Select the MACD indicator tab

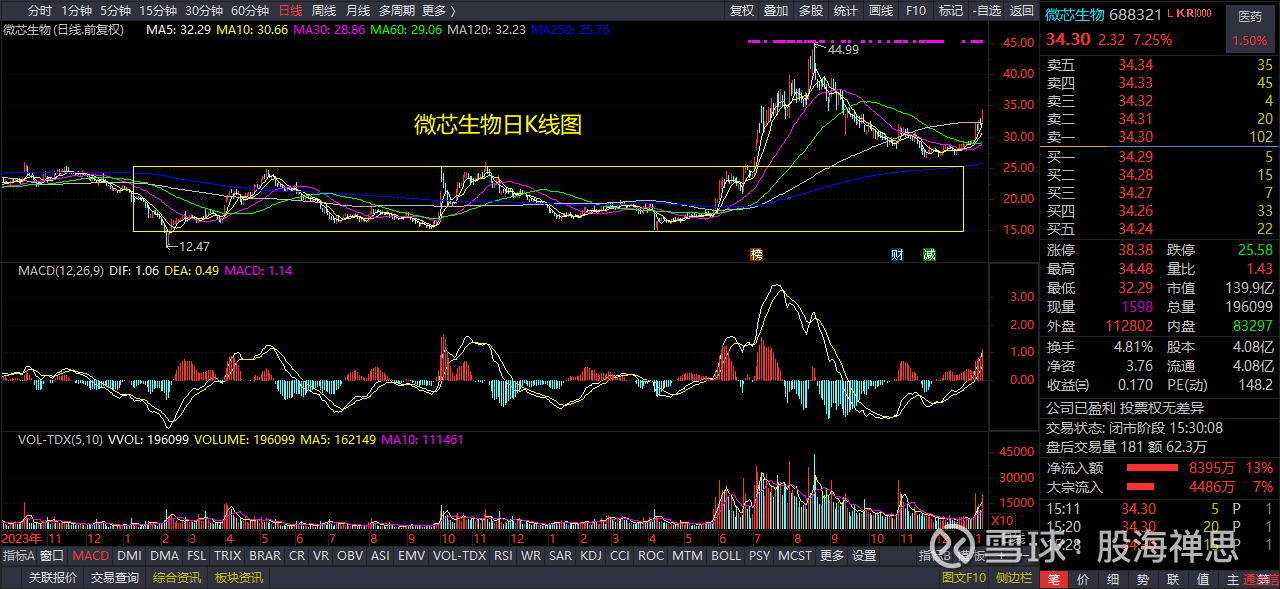point(91,556)
